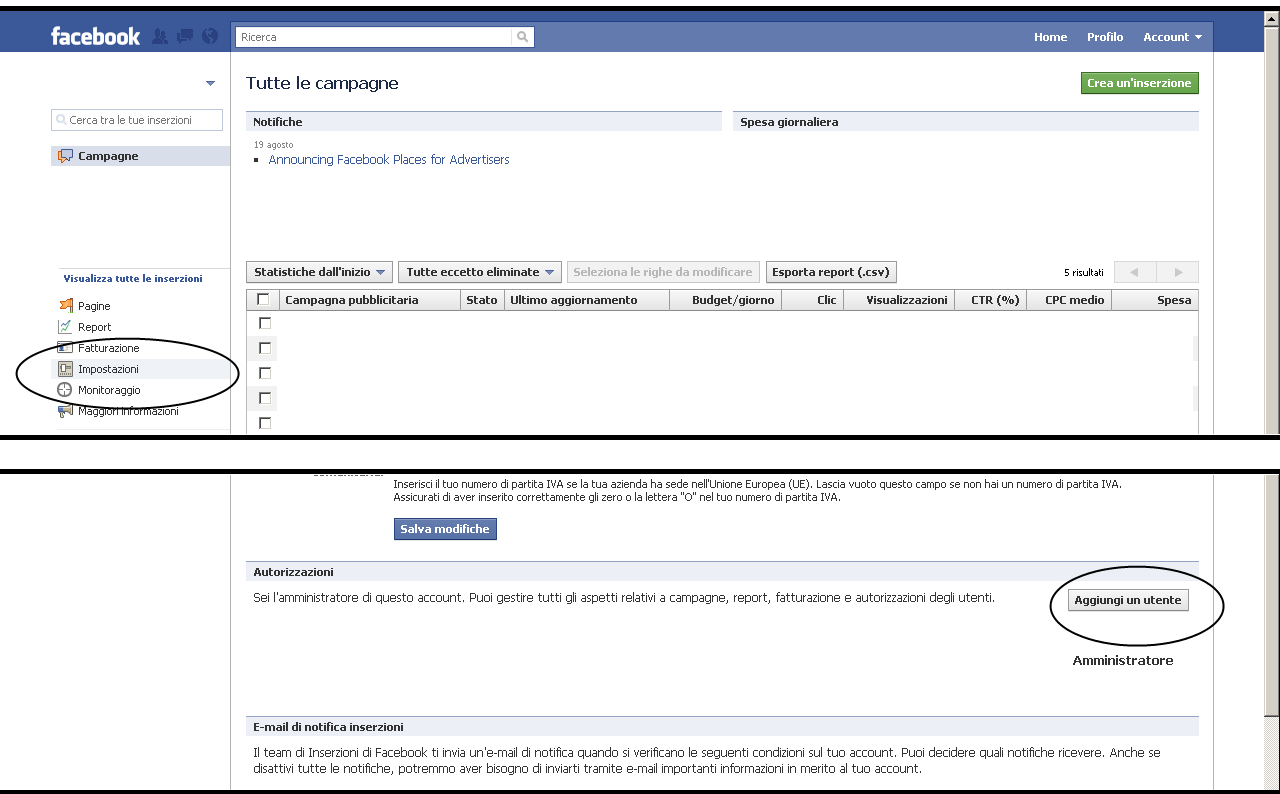Screen dimensions: 1280x794
Task: Click the Crea un'inserzione button
Action: tap(1140, 83)
